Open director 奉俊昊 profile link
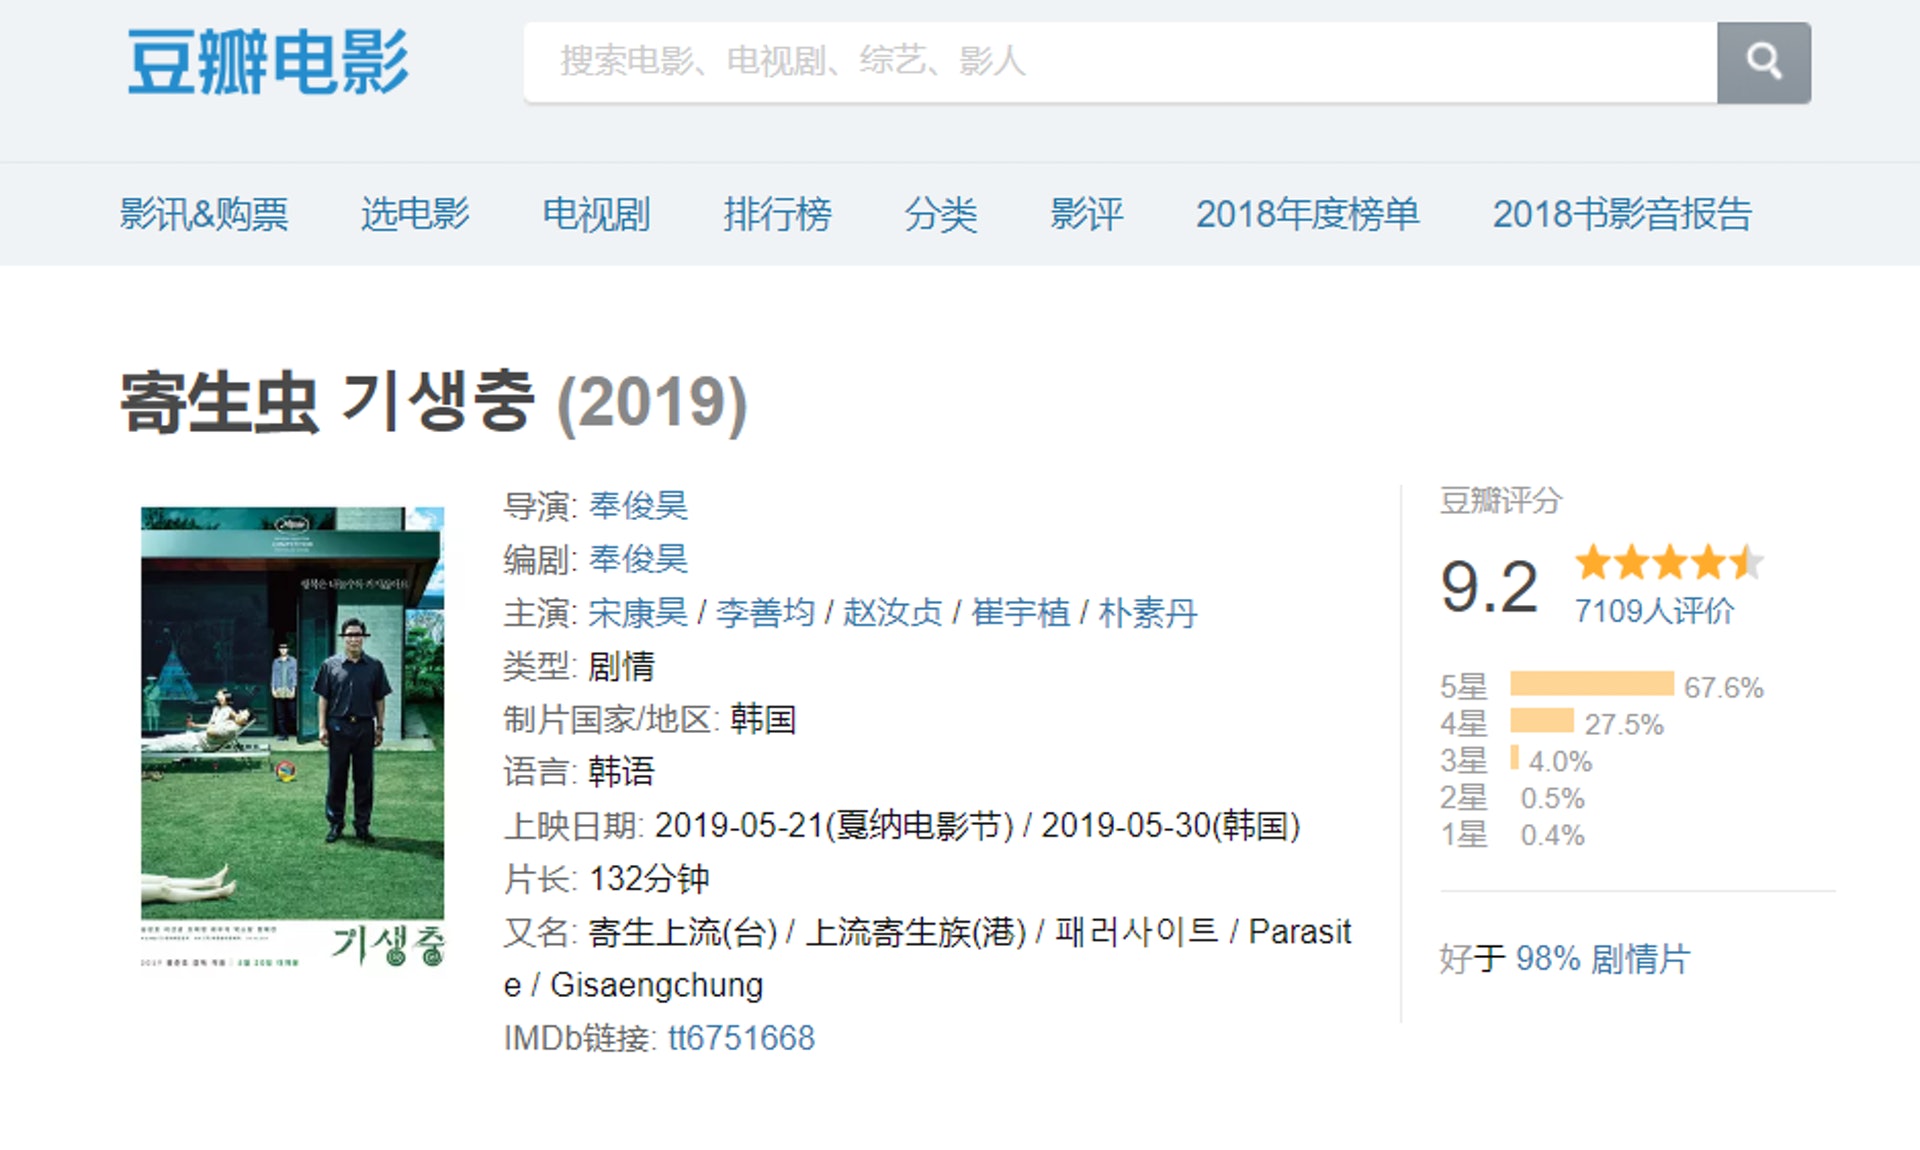 point(638,506)
